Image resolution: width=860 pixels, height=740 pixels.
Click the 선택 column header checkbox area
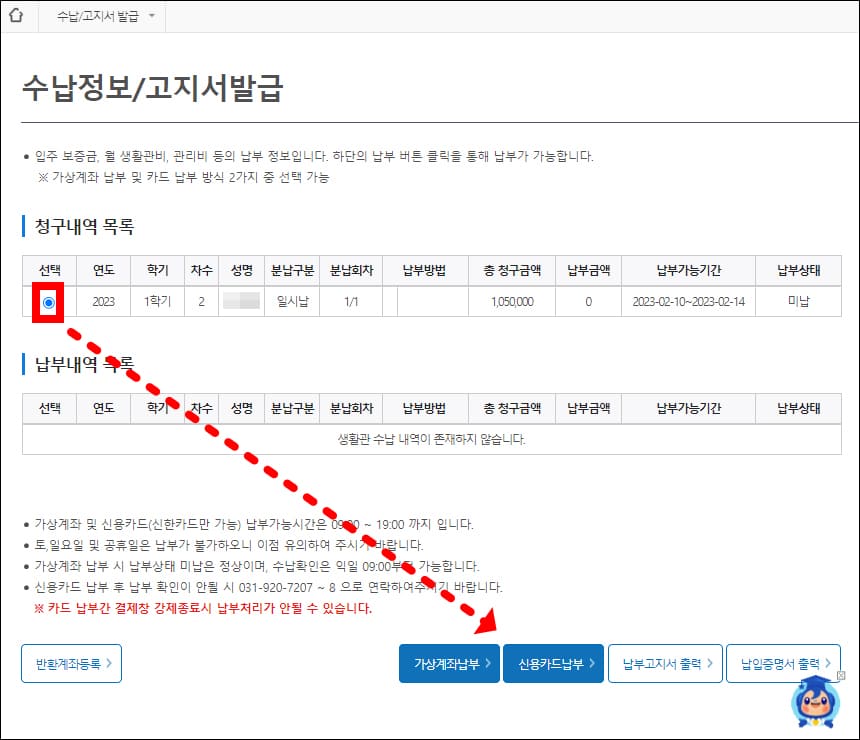tap(48, 269)
